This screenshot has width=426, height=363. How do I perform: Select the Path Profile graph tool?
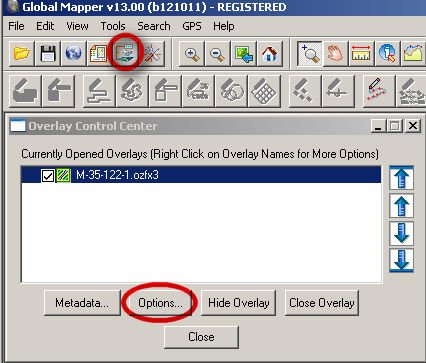tap(413, 53)
